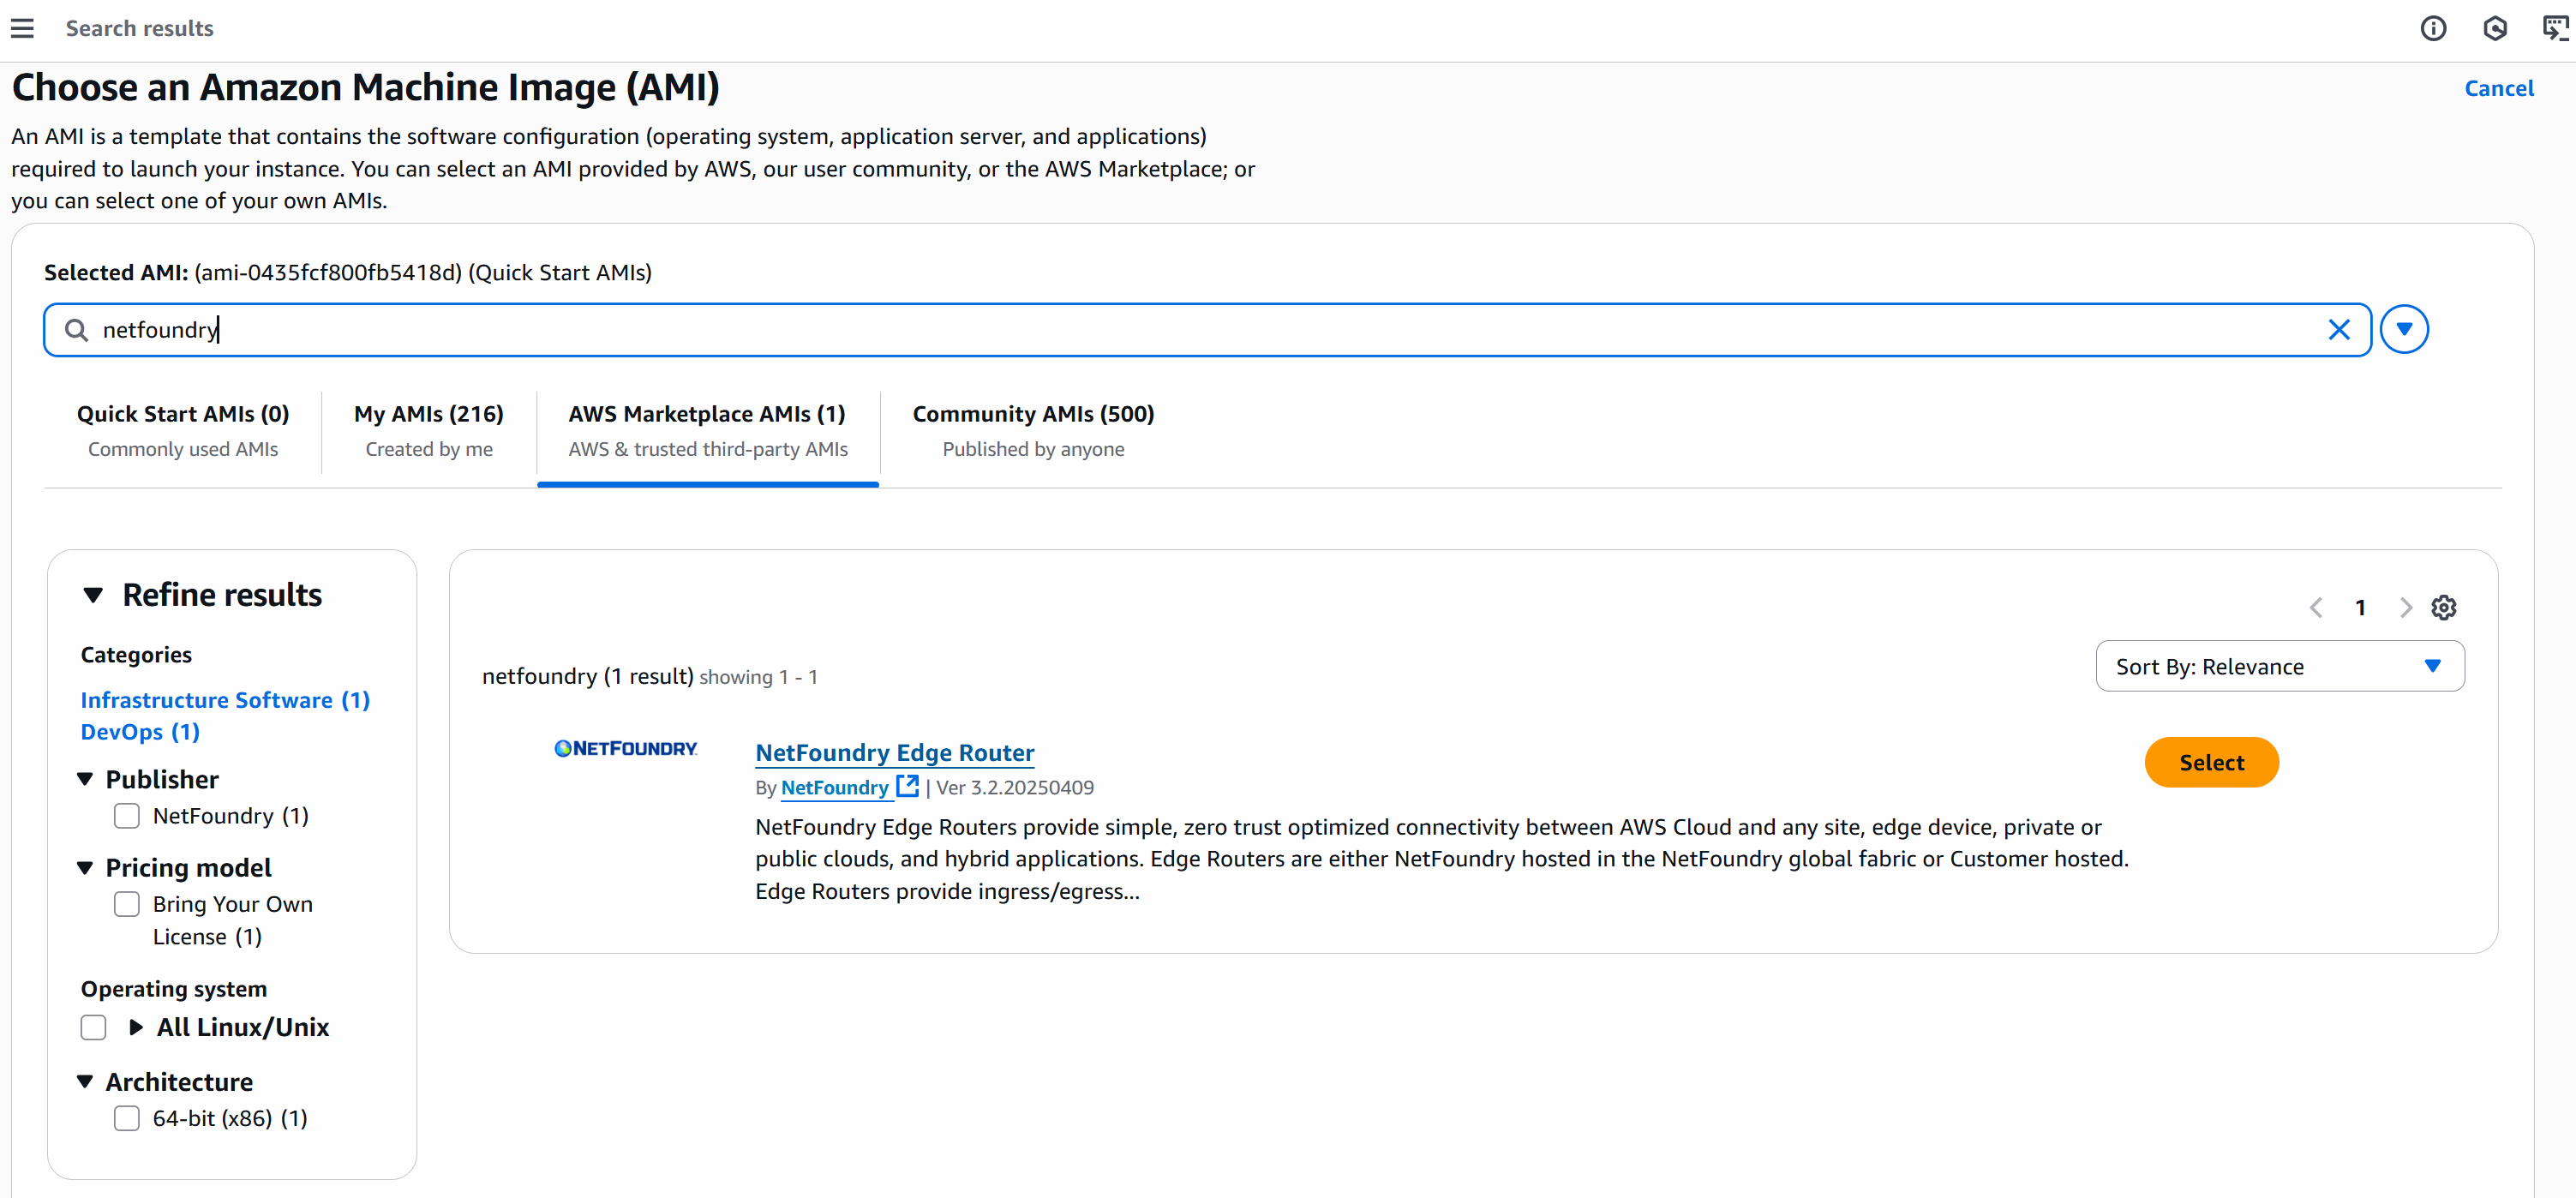Viewport: 2576px width, 1198px height.
Task: Click the NetFoundry logo thumbnail
Action: click(x=626, y=748)
